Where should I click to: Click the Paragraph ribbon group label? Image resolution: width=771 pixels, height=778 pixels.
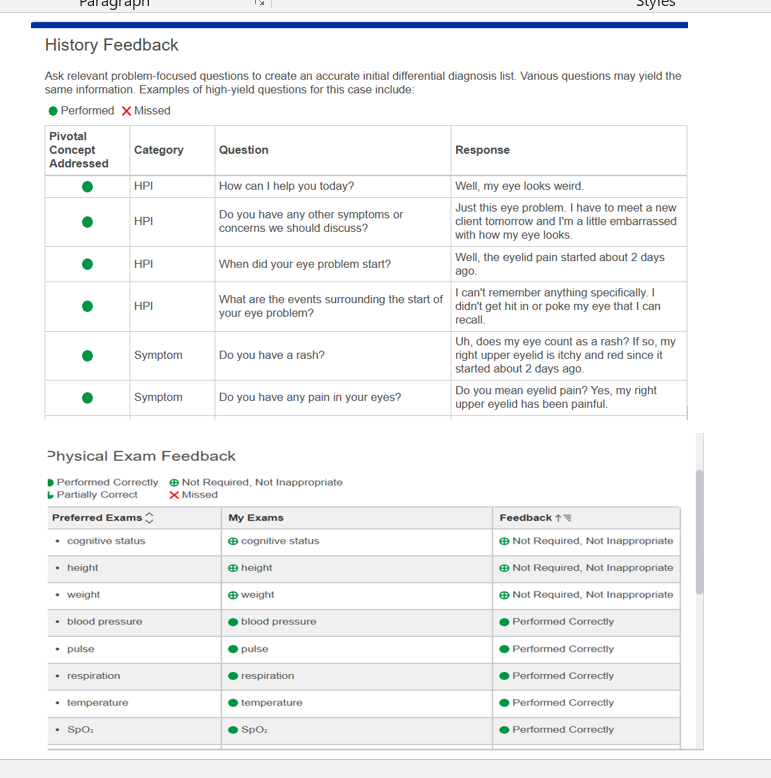point(115,4)
